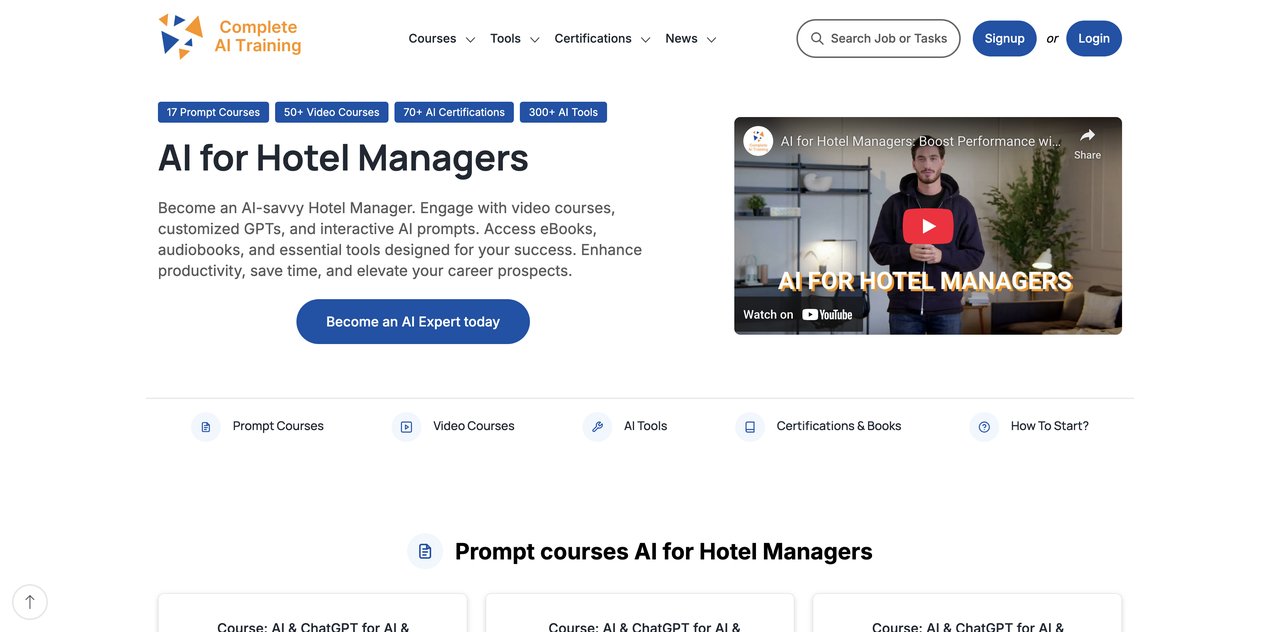Click the Certifications & Books book icon
This screenshot has height=632, width=1280.
point(750,427)
